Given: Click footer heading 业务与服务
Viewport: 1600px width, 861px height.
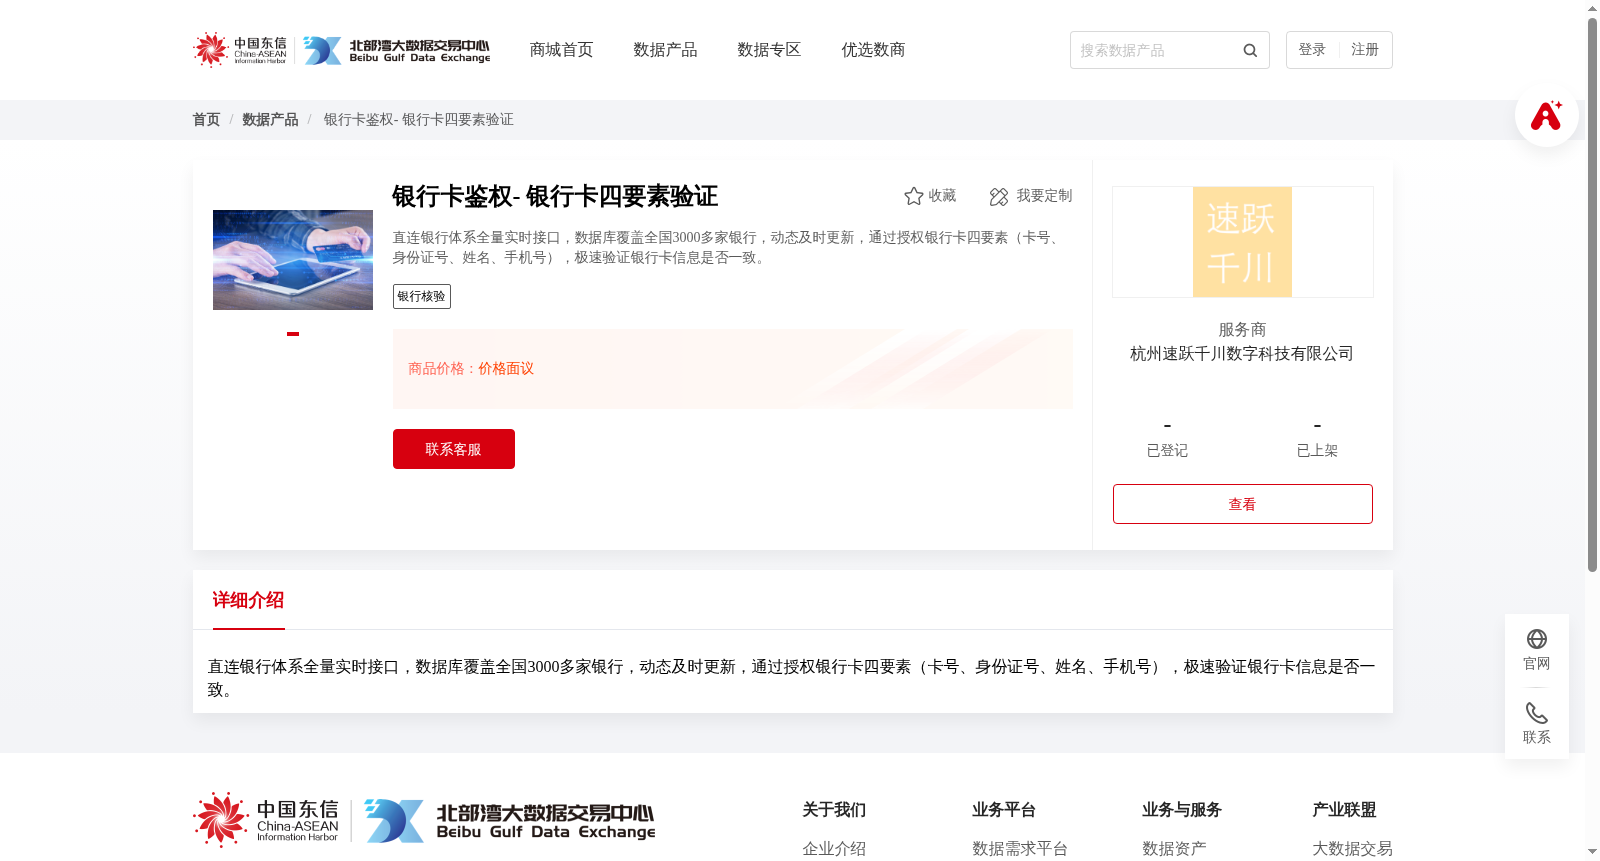Looking at the screenshot, I should point(1182,810).
